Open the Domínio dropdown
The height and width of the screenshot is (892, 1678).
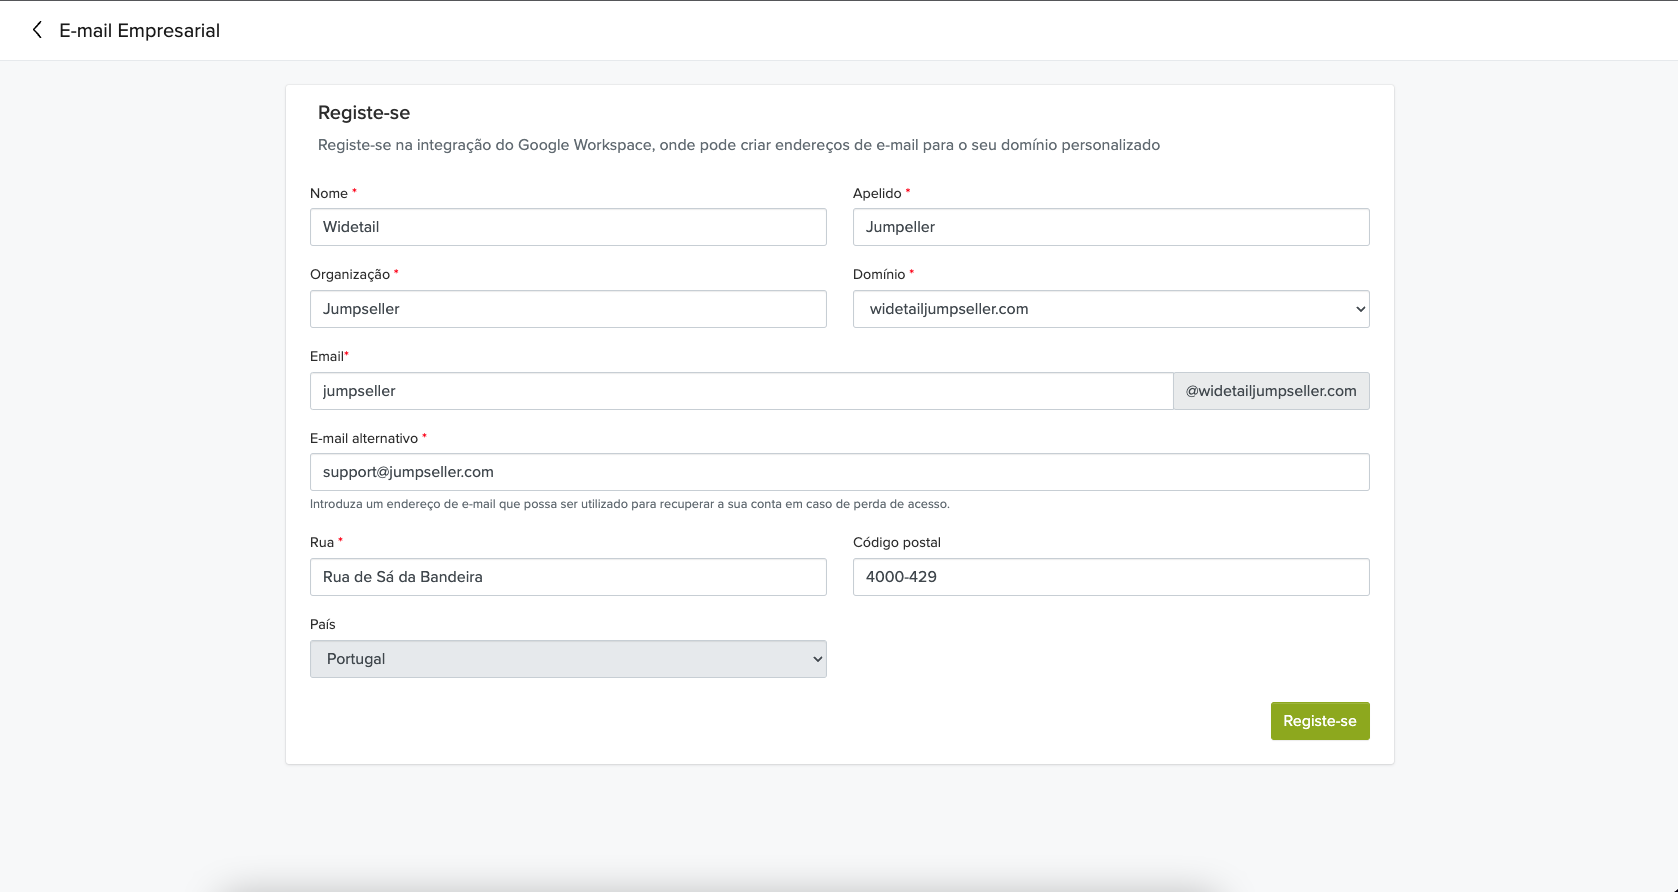(1110, 309)
